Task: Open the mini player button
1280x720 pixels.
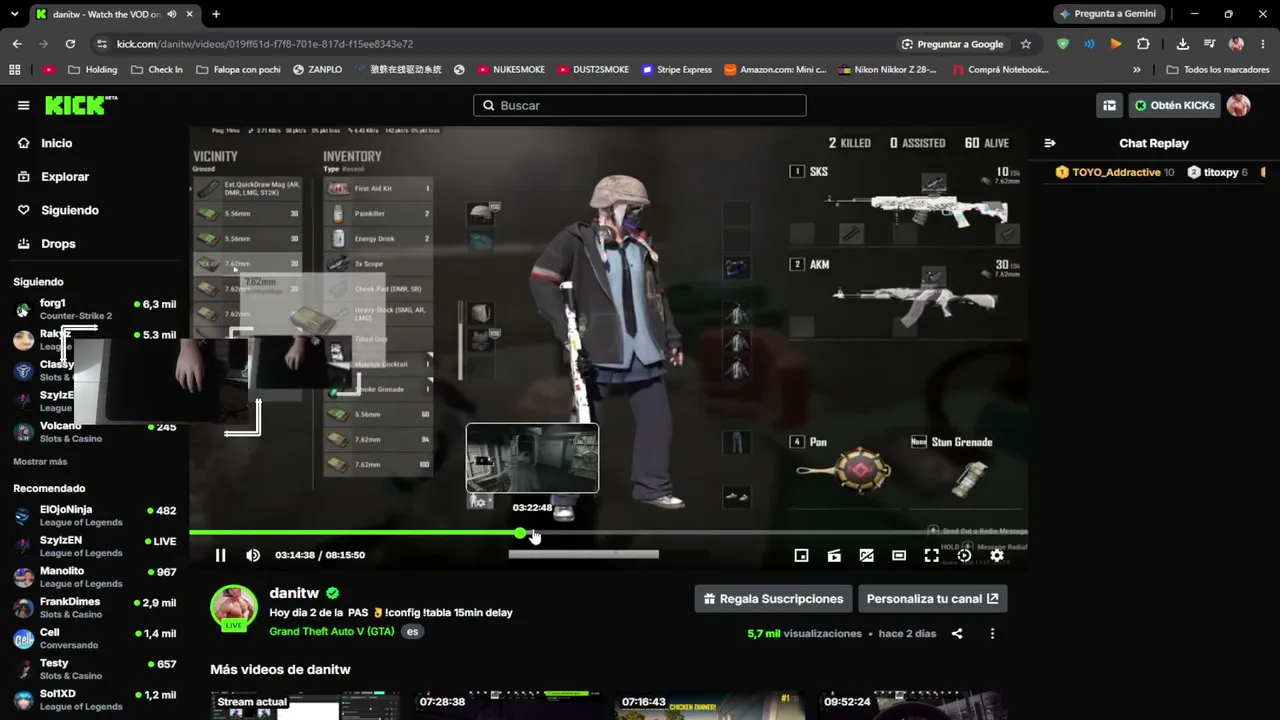Action: point(801,555)
